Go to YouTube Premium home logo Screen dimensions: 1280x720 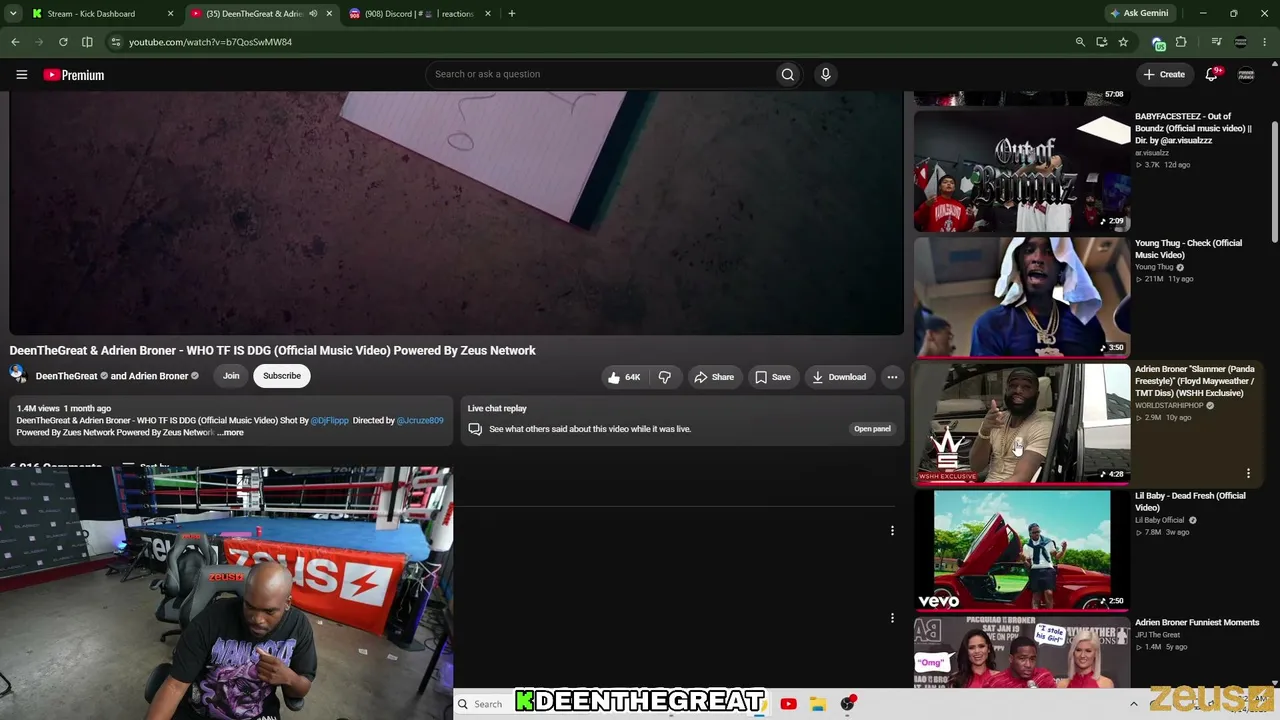tap(74, 75)
